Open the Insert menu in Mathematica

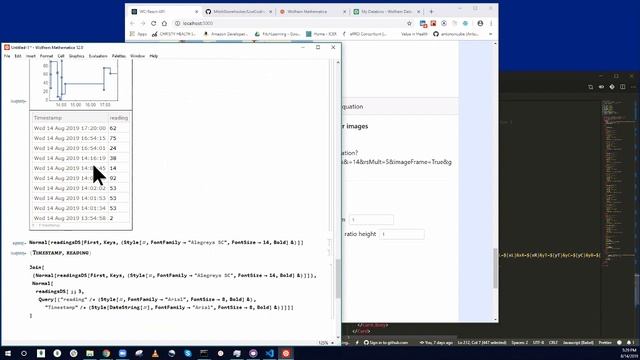point(31,56)
